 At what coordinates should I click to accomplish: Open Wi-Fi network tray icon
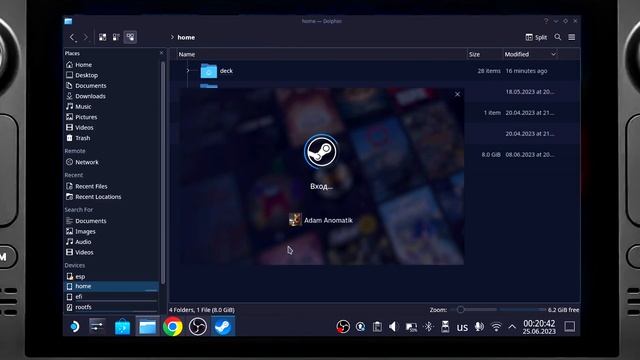(x=496, y=327)
